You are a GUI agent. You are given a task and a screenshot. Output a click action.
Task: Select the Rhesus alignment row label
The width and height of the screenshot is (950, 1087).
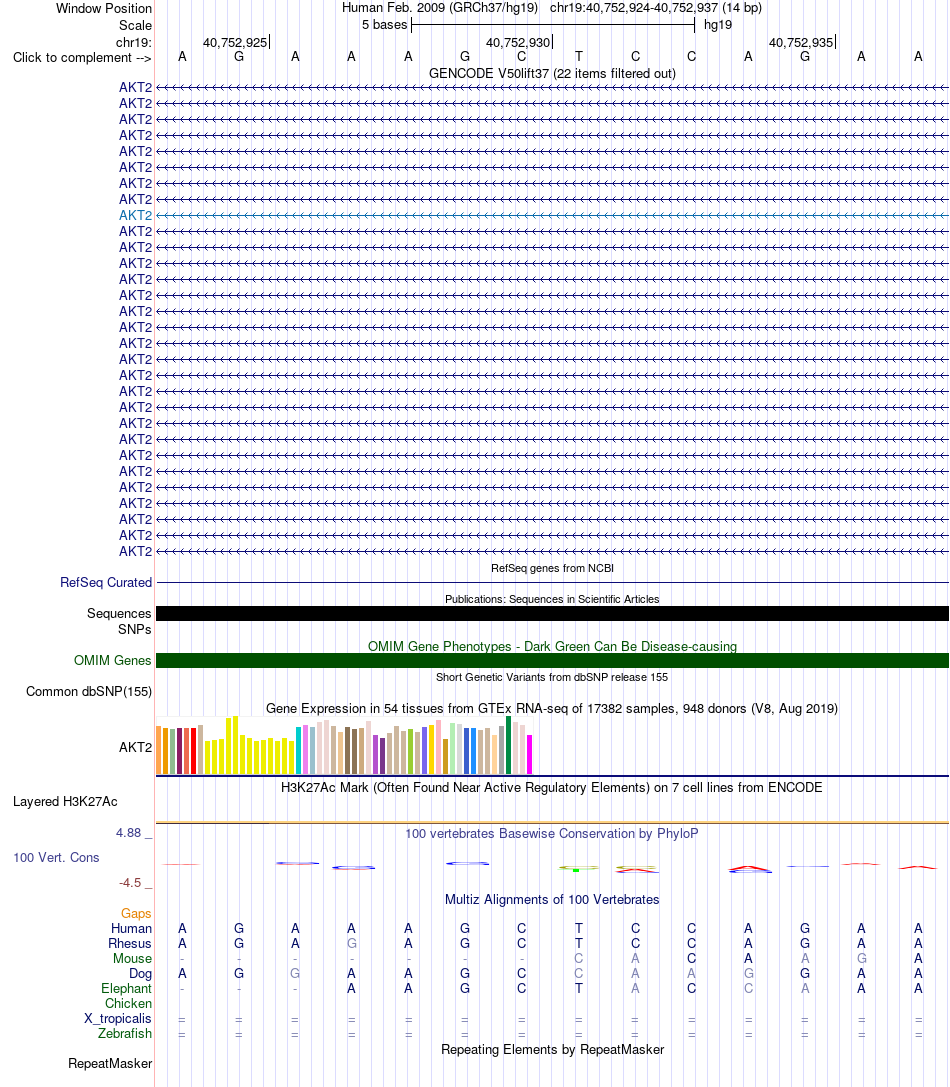[x=130, y=943]
